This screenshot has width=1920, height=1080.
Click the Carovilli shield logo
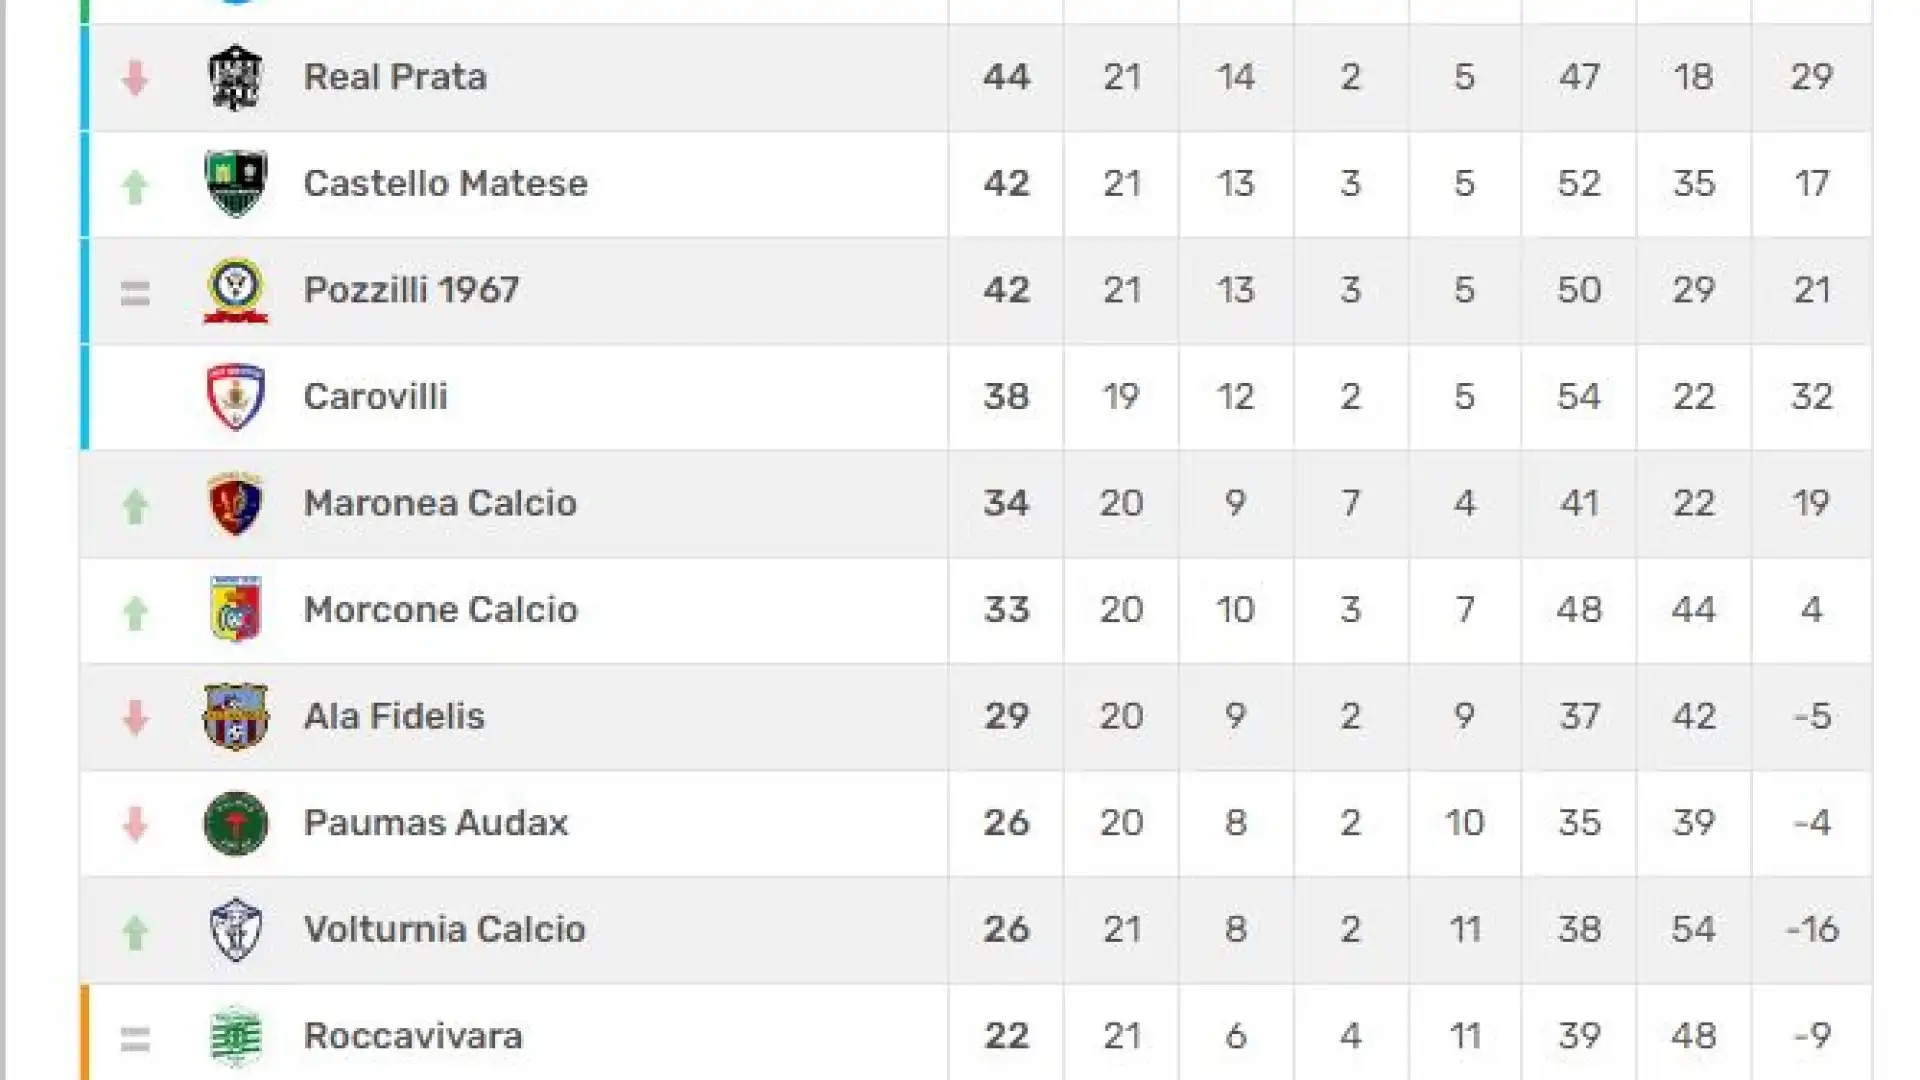point(235,397)
